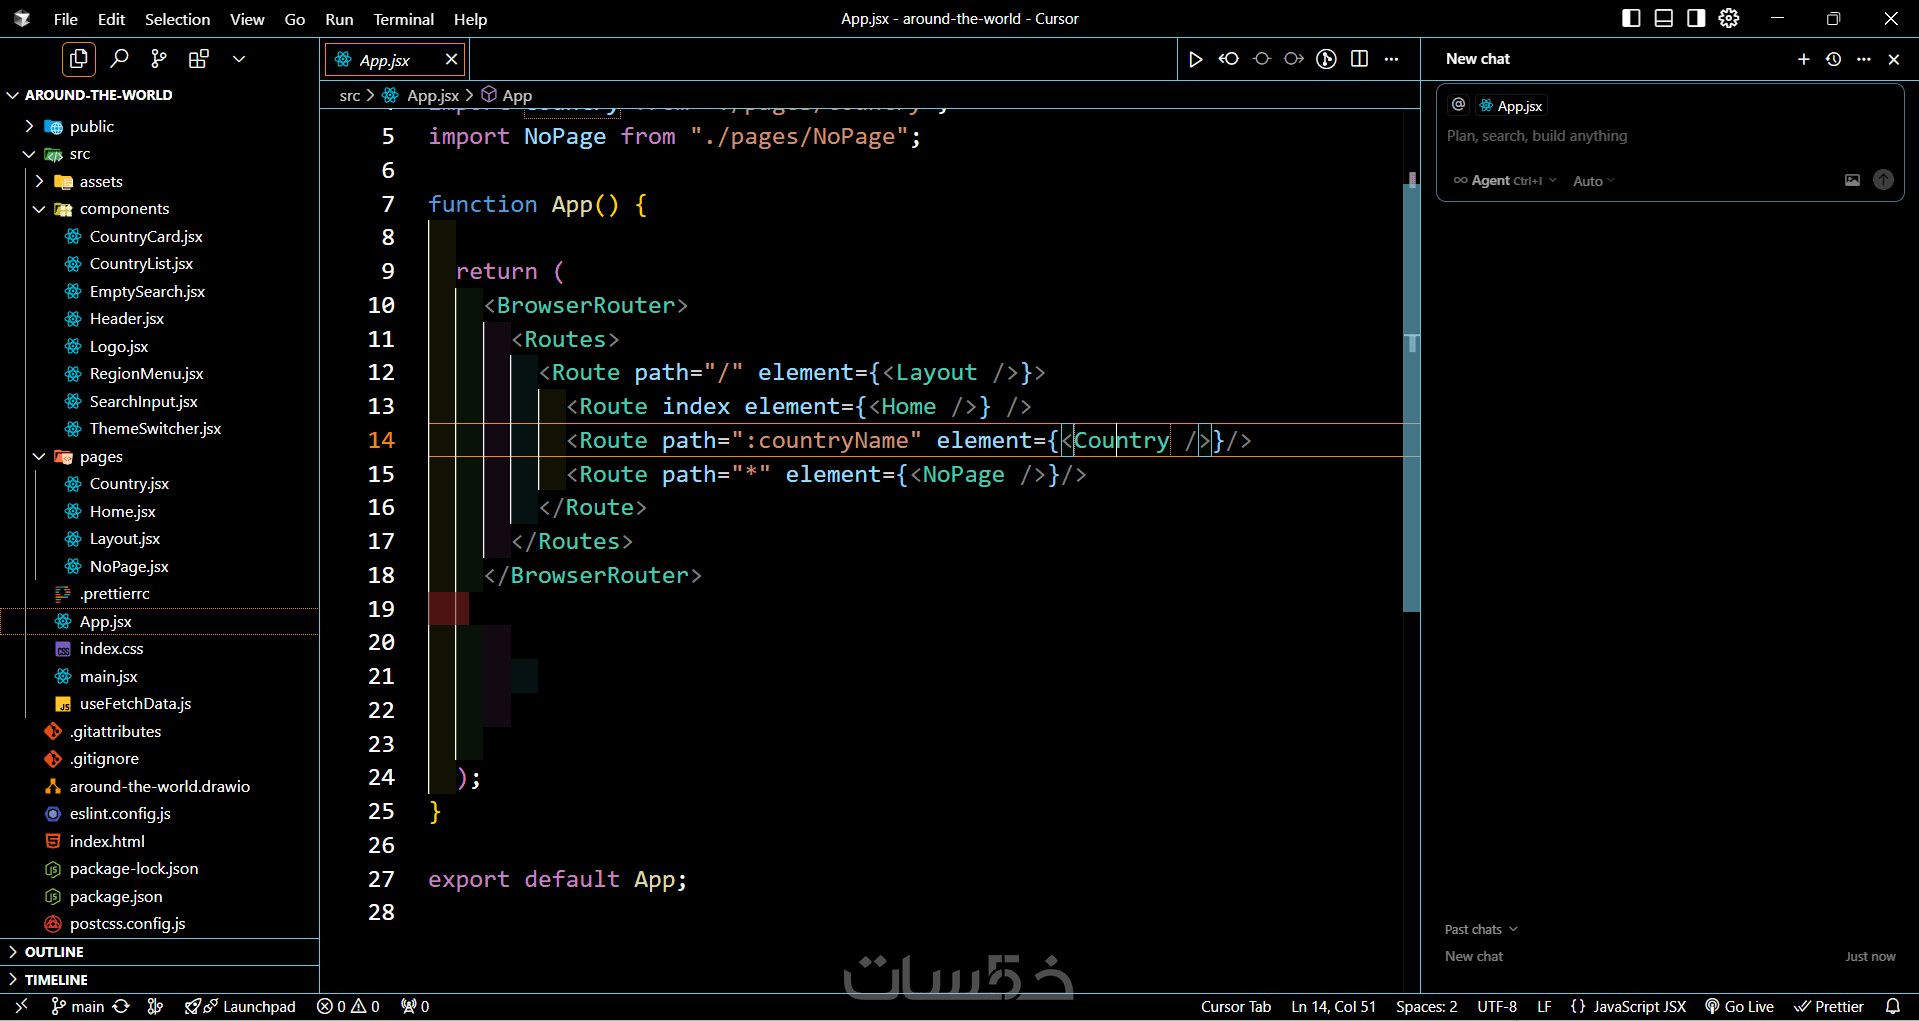Open the Agent mode dropdown

pyautogui.click(x=1505, y=181)
